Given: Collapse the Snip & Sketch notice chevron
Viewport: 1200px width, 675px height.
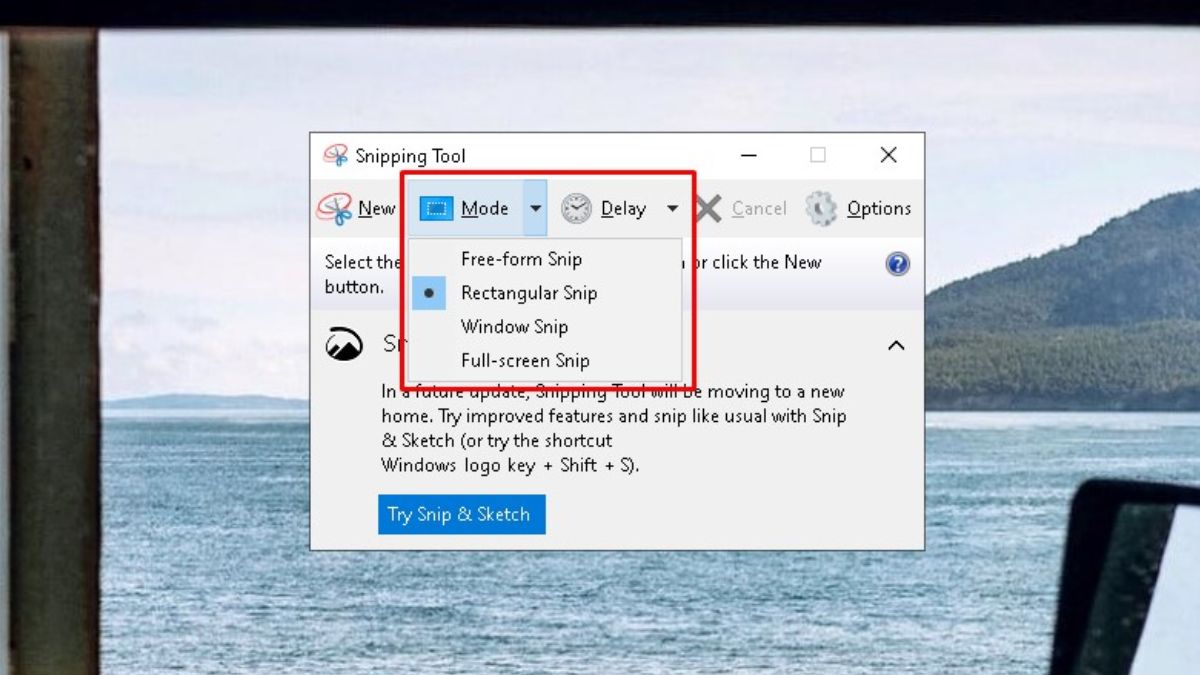Looking at the screenshot, I should 896,345.
